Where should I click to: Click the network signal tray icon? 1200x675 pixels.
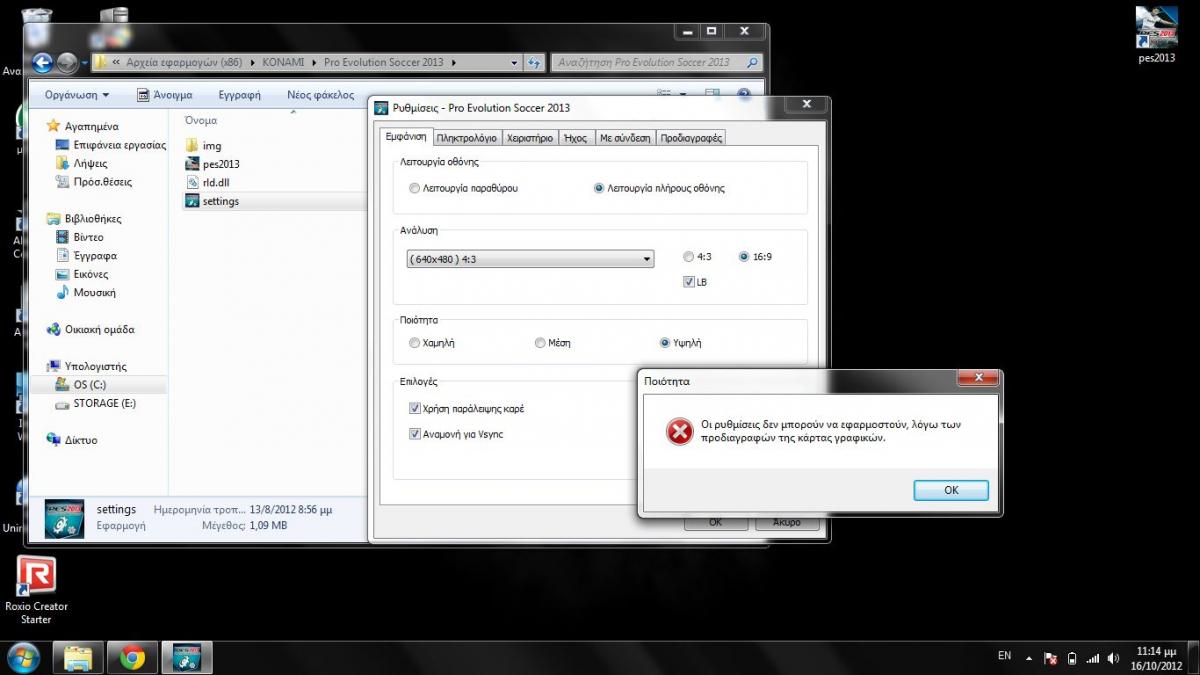point(1092,658)
